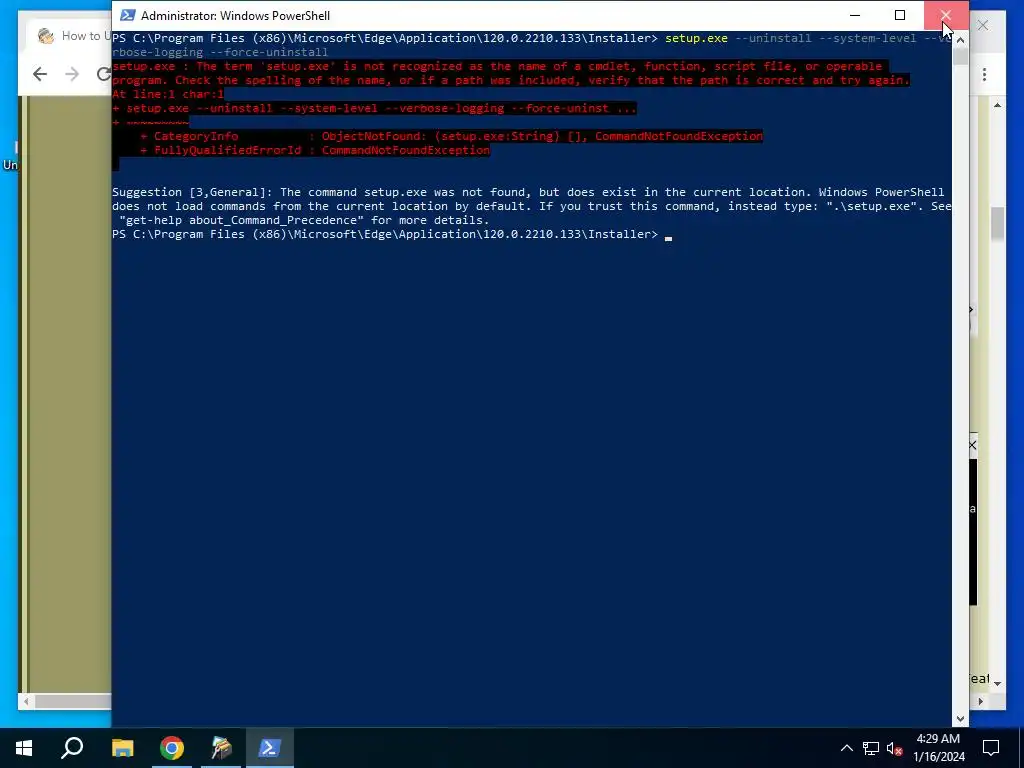
Task: Click the Chrome vertical scrollbar thumb
Action: click(997, 223)
